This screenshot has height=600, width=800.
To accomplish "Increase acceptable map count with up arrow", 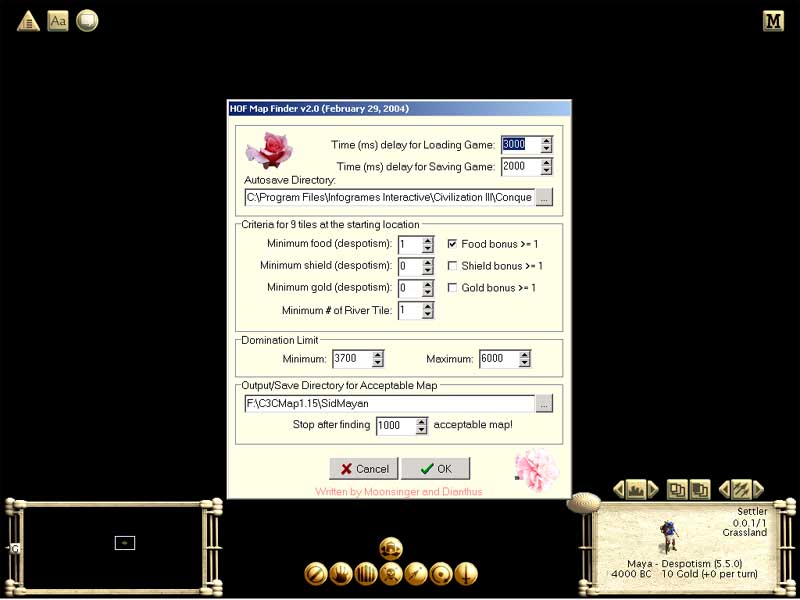I will click(x=421, y=421).
